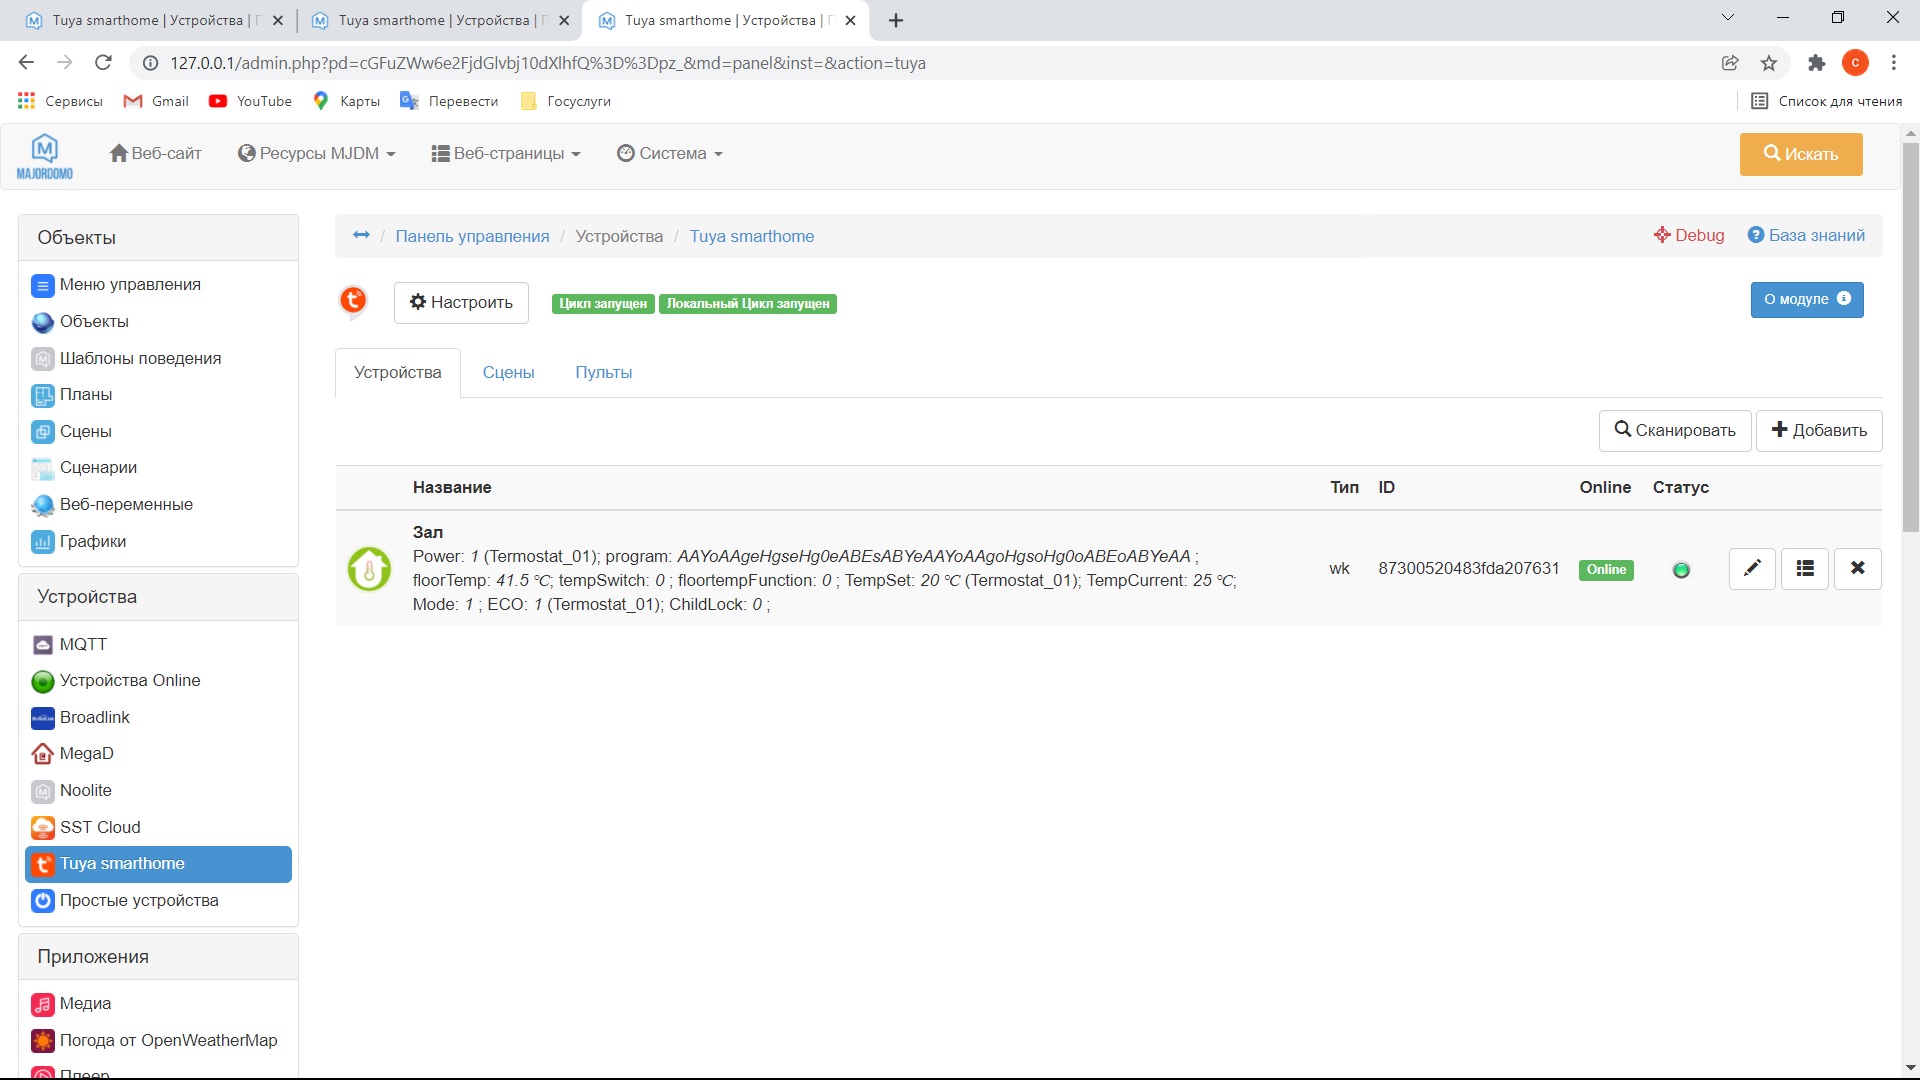Open the browser extensions puzzle icon
The width and height of the screenshot is (1920, 1080).
pyautogui.click(x=1816, y=63)
